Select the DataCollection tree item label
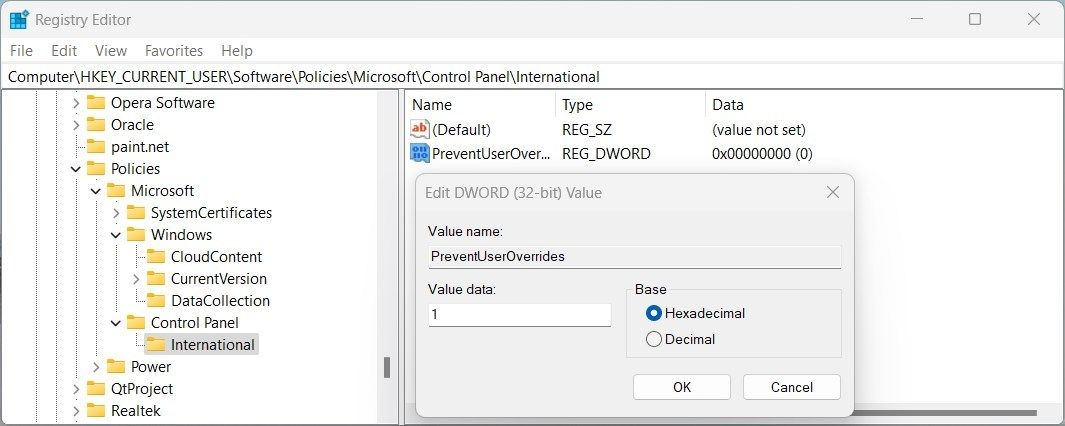 [220, 300]
